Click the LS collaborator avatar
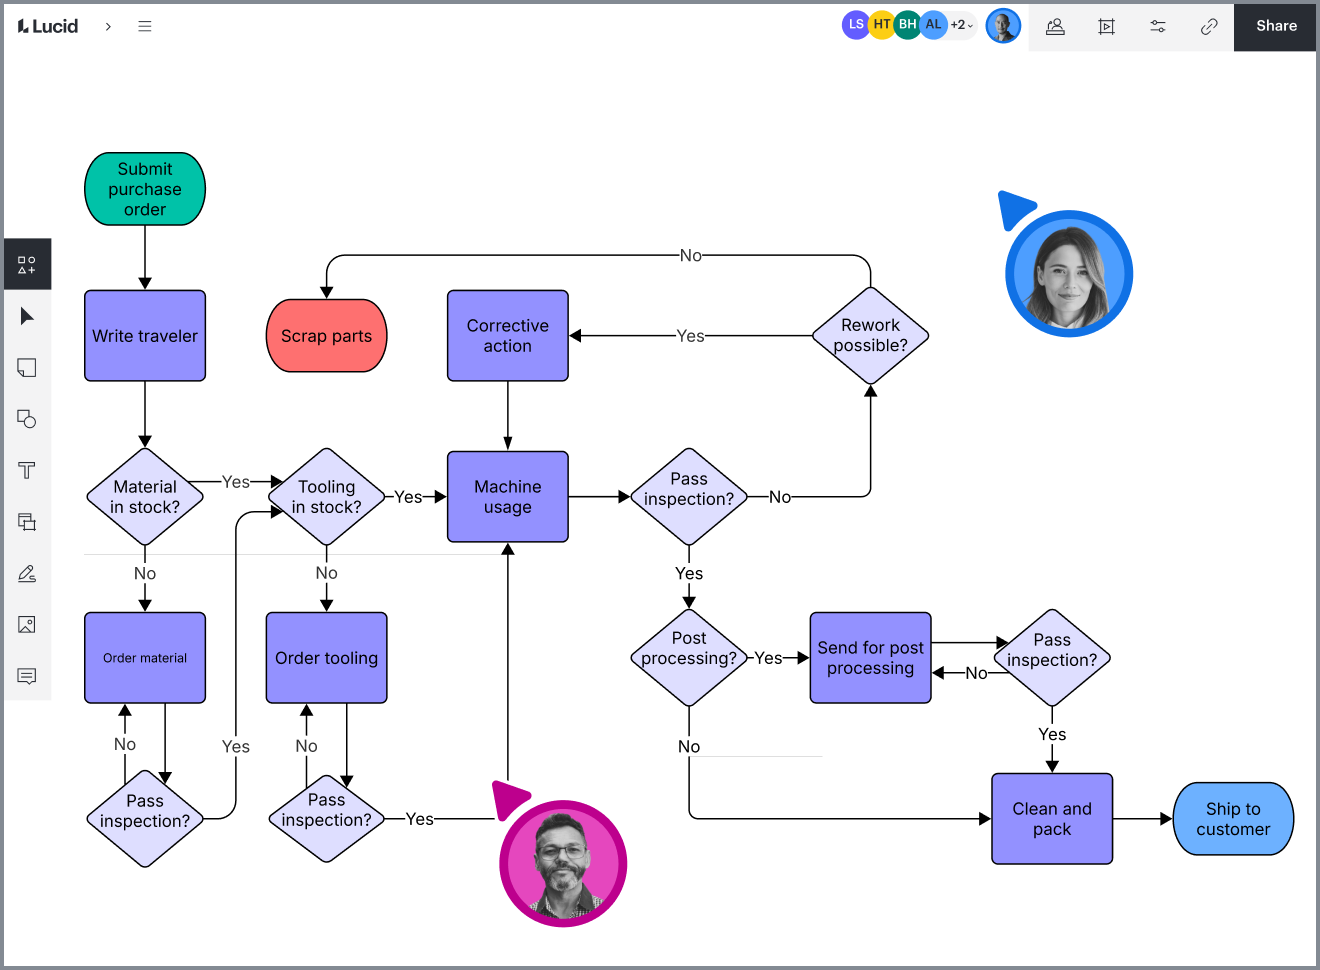1320x970 pixels. [x=856, y=25]
